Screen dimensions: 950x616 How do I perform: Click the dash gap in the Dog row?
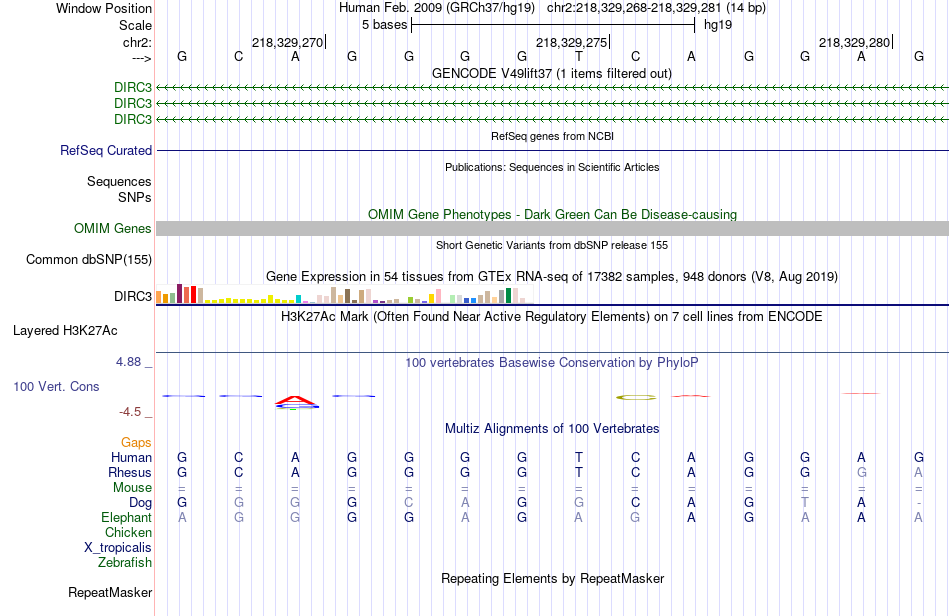[918, 503]
